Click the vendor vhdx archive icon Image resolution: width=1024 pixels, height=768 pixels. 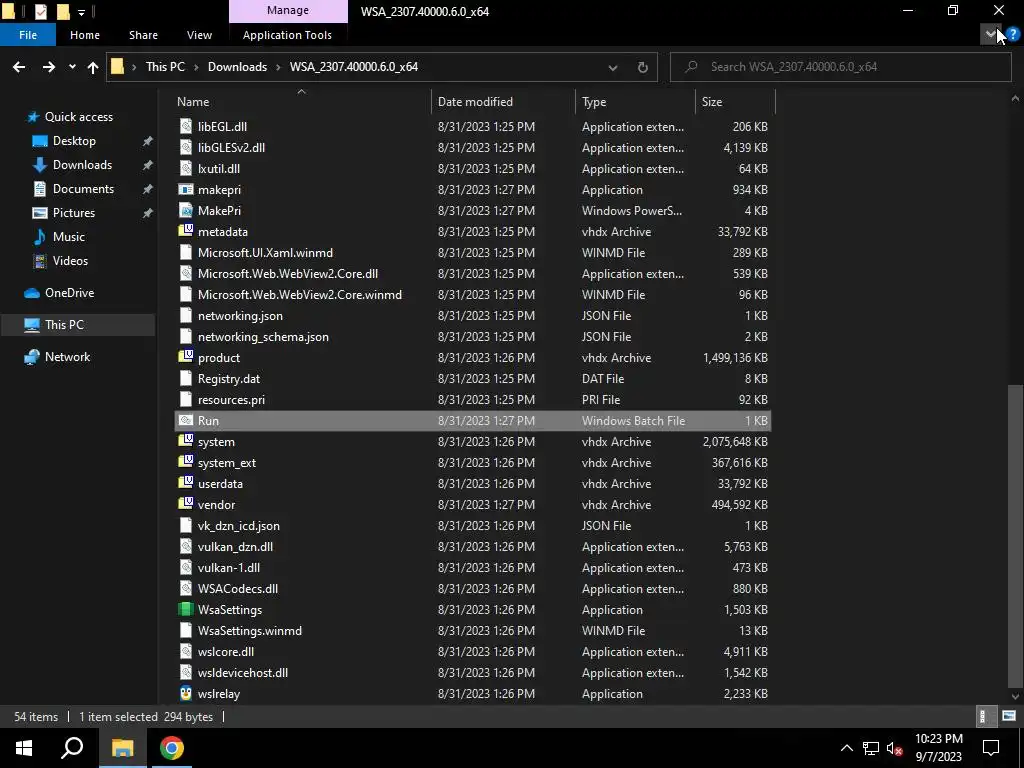tap(186, 504)
